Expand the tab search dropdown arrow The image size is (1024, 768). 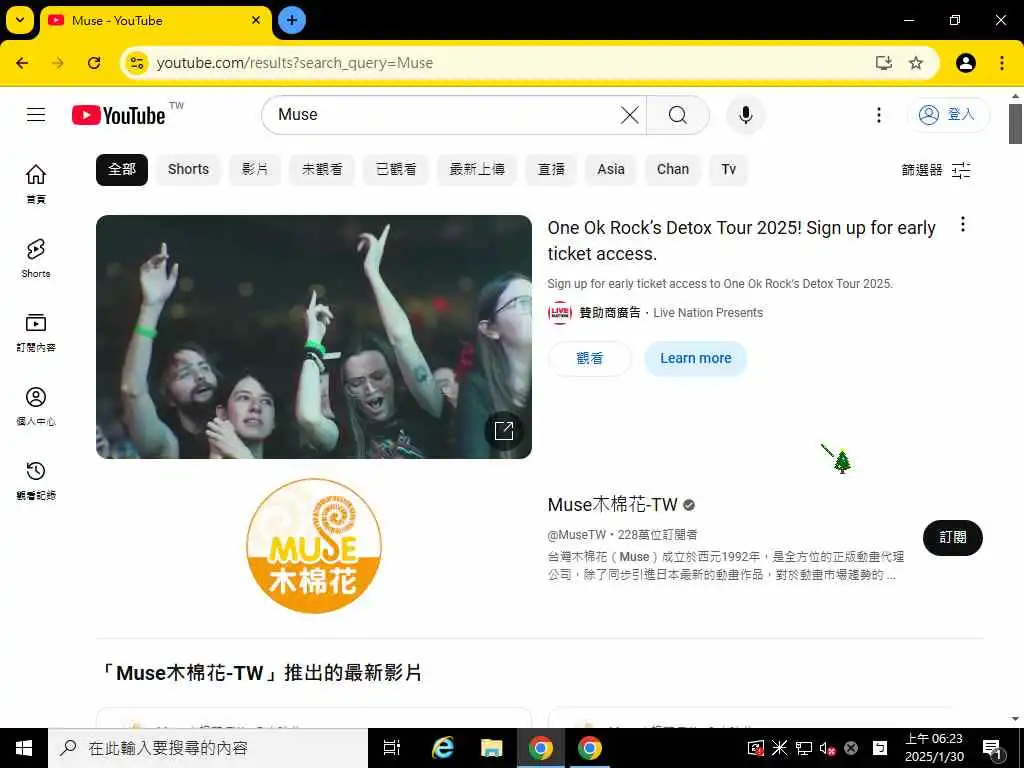[x=20, y=20]
